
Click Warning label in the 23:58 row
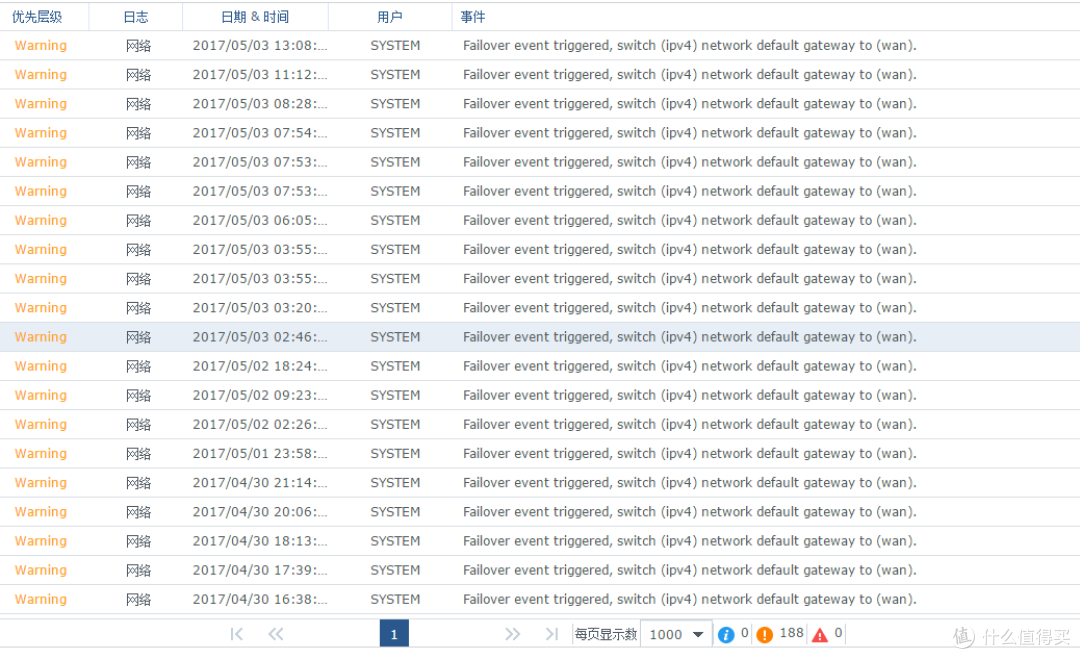(x=41, y=454)
